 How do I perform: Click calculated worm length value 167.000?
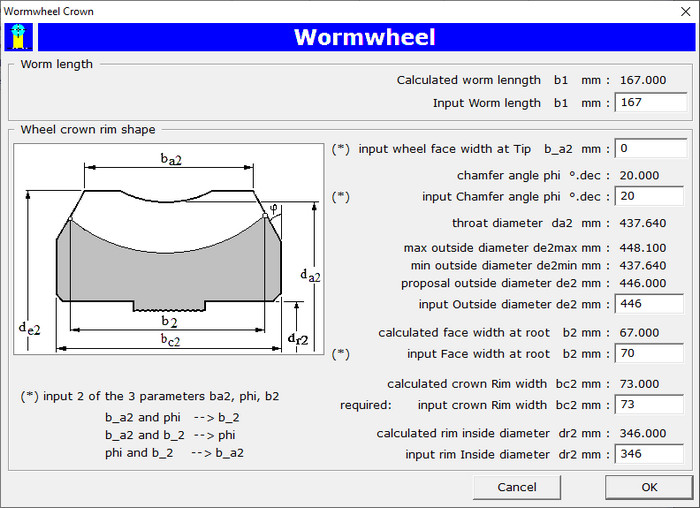[643, 80]
